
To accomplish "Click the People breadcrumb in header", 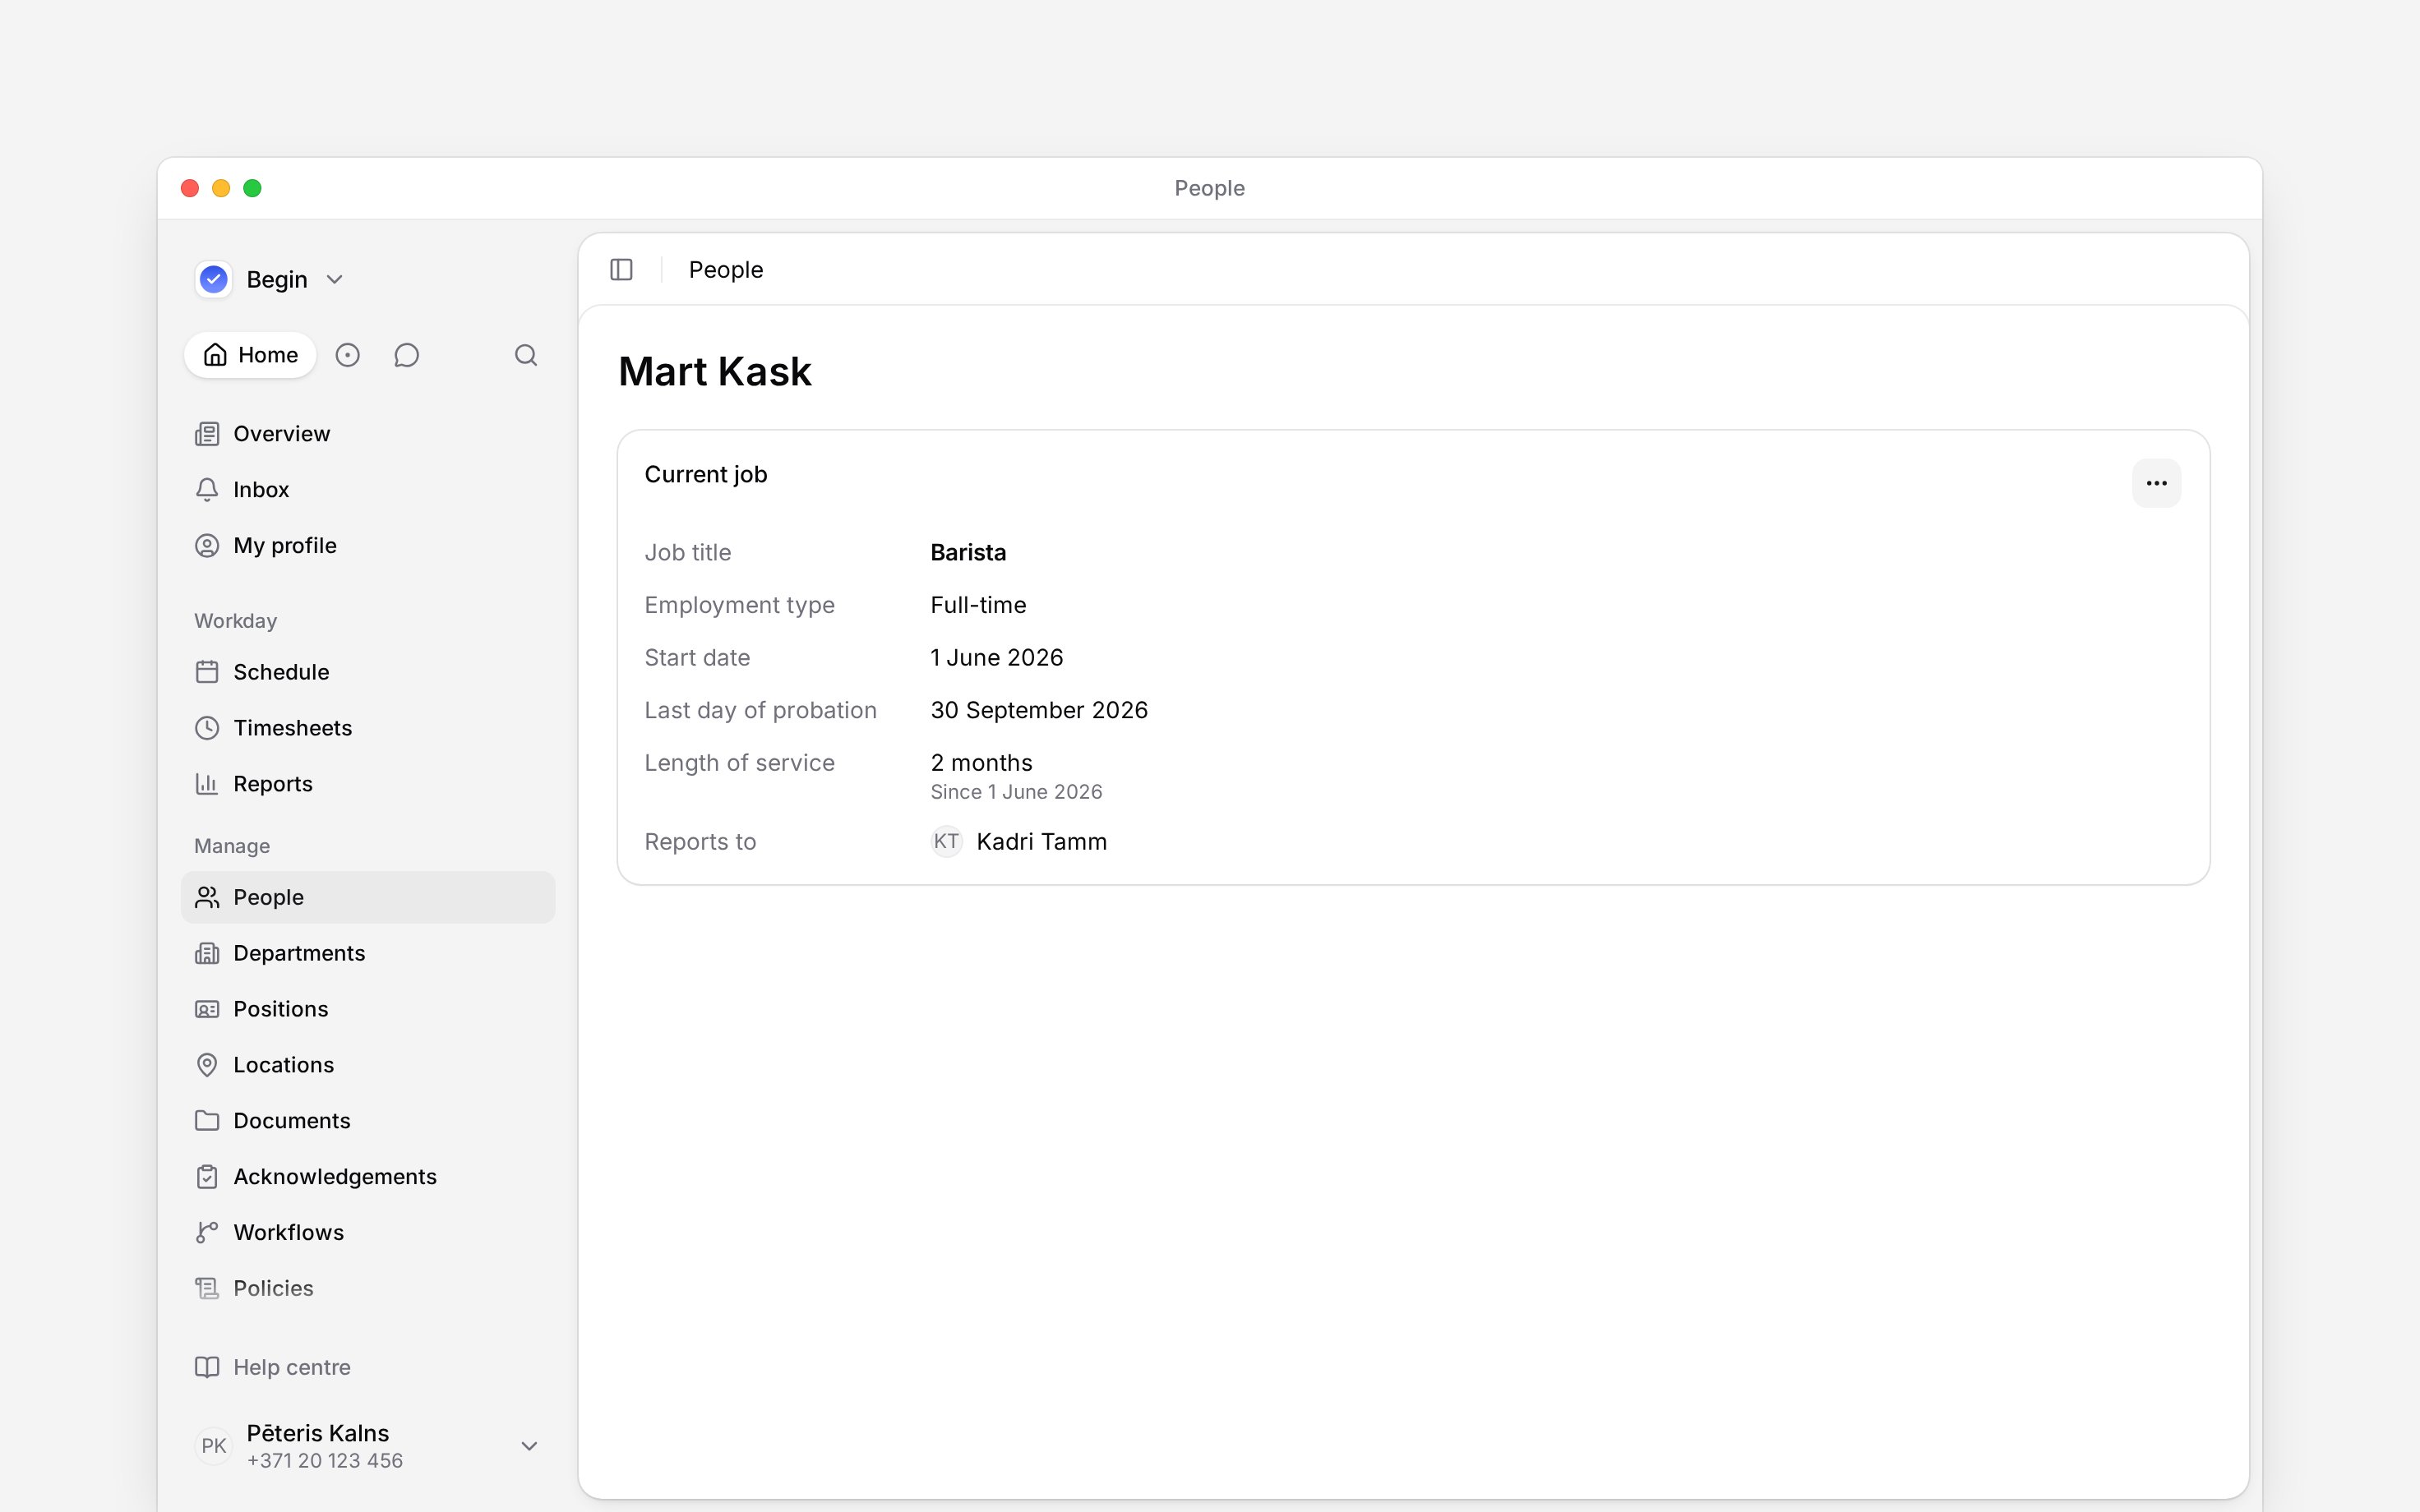I will 726,270.
